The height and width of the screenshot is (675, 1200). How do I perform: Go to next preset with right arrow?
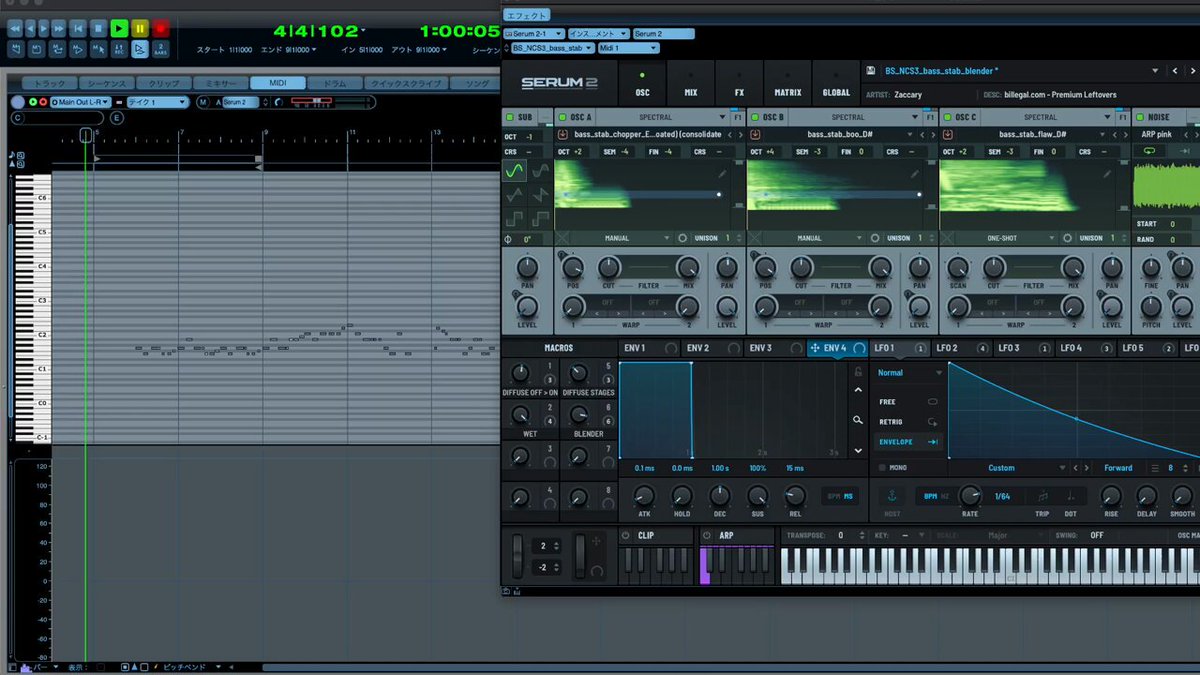pos(1192,71)
